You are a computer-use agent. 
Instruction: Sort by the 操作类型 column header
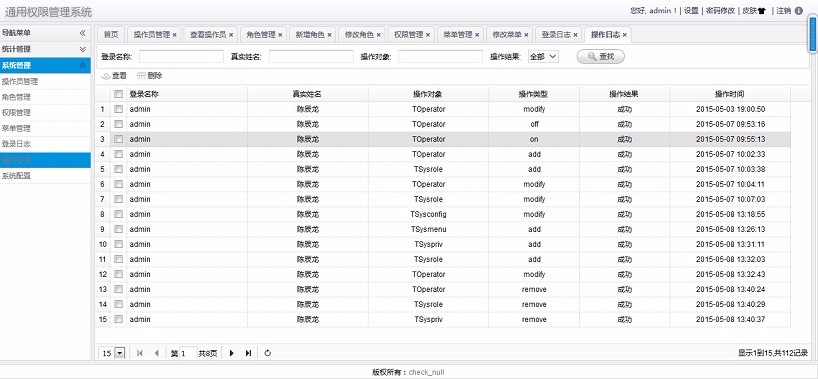pos(534,94)
